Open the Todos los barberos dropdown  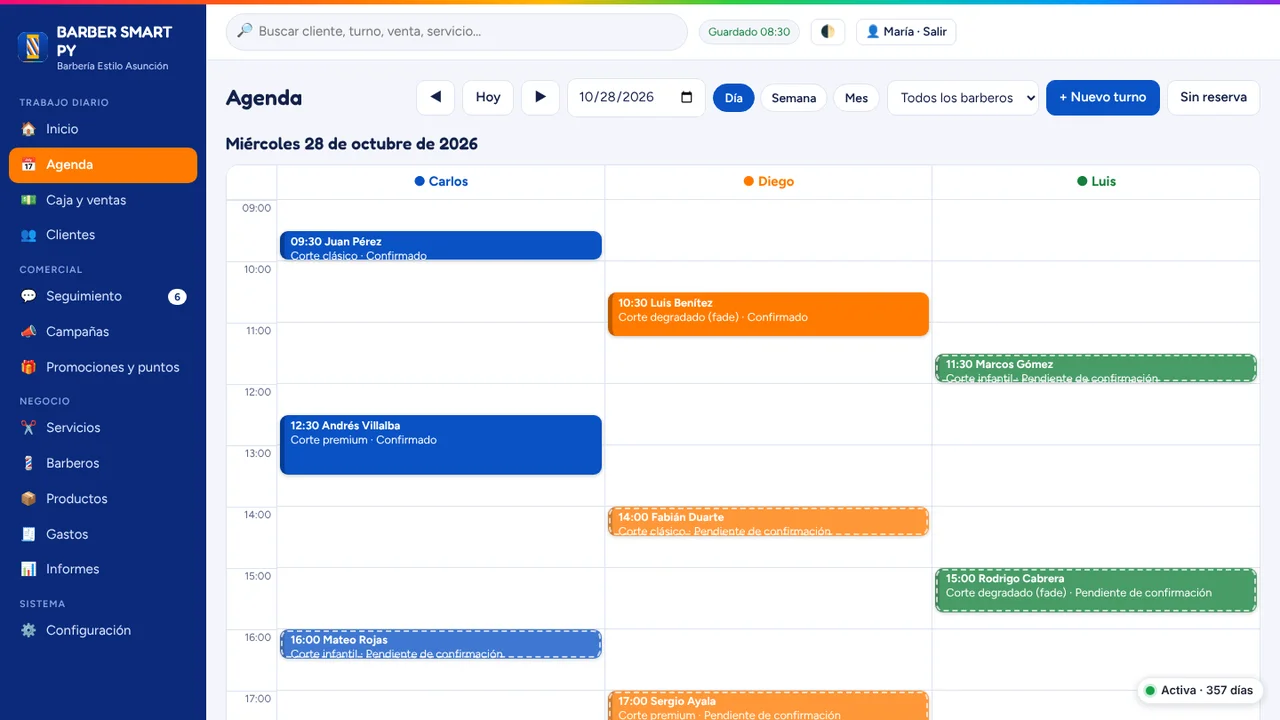(x=963, y=98)
